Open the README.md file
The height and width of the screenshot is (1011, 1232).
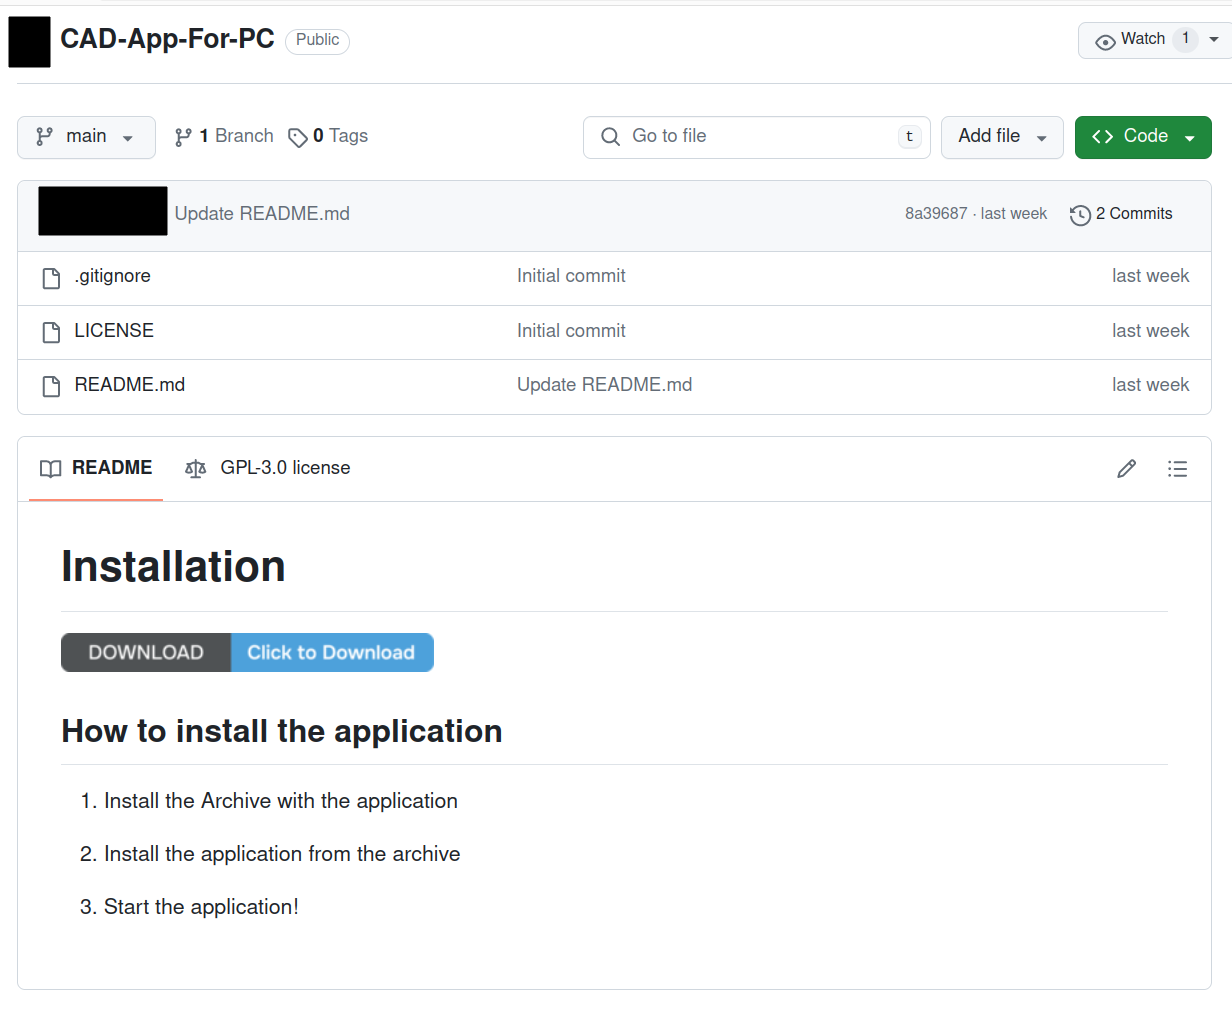pos(129,384)
